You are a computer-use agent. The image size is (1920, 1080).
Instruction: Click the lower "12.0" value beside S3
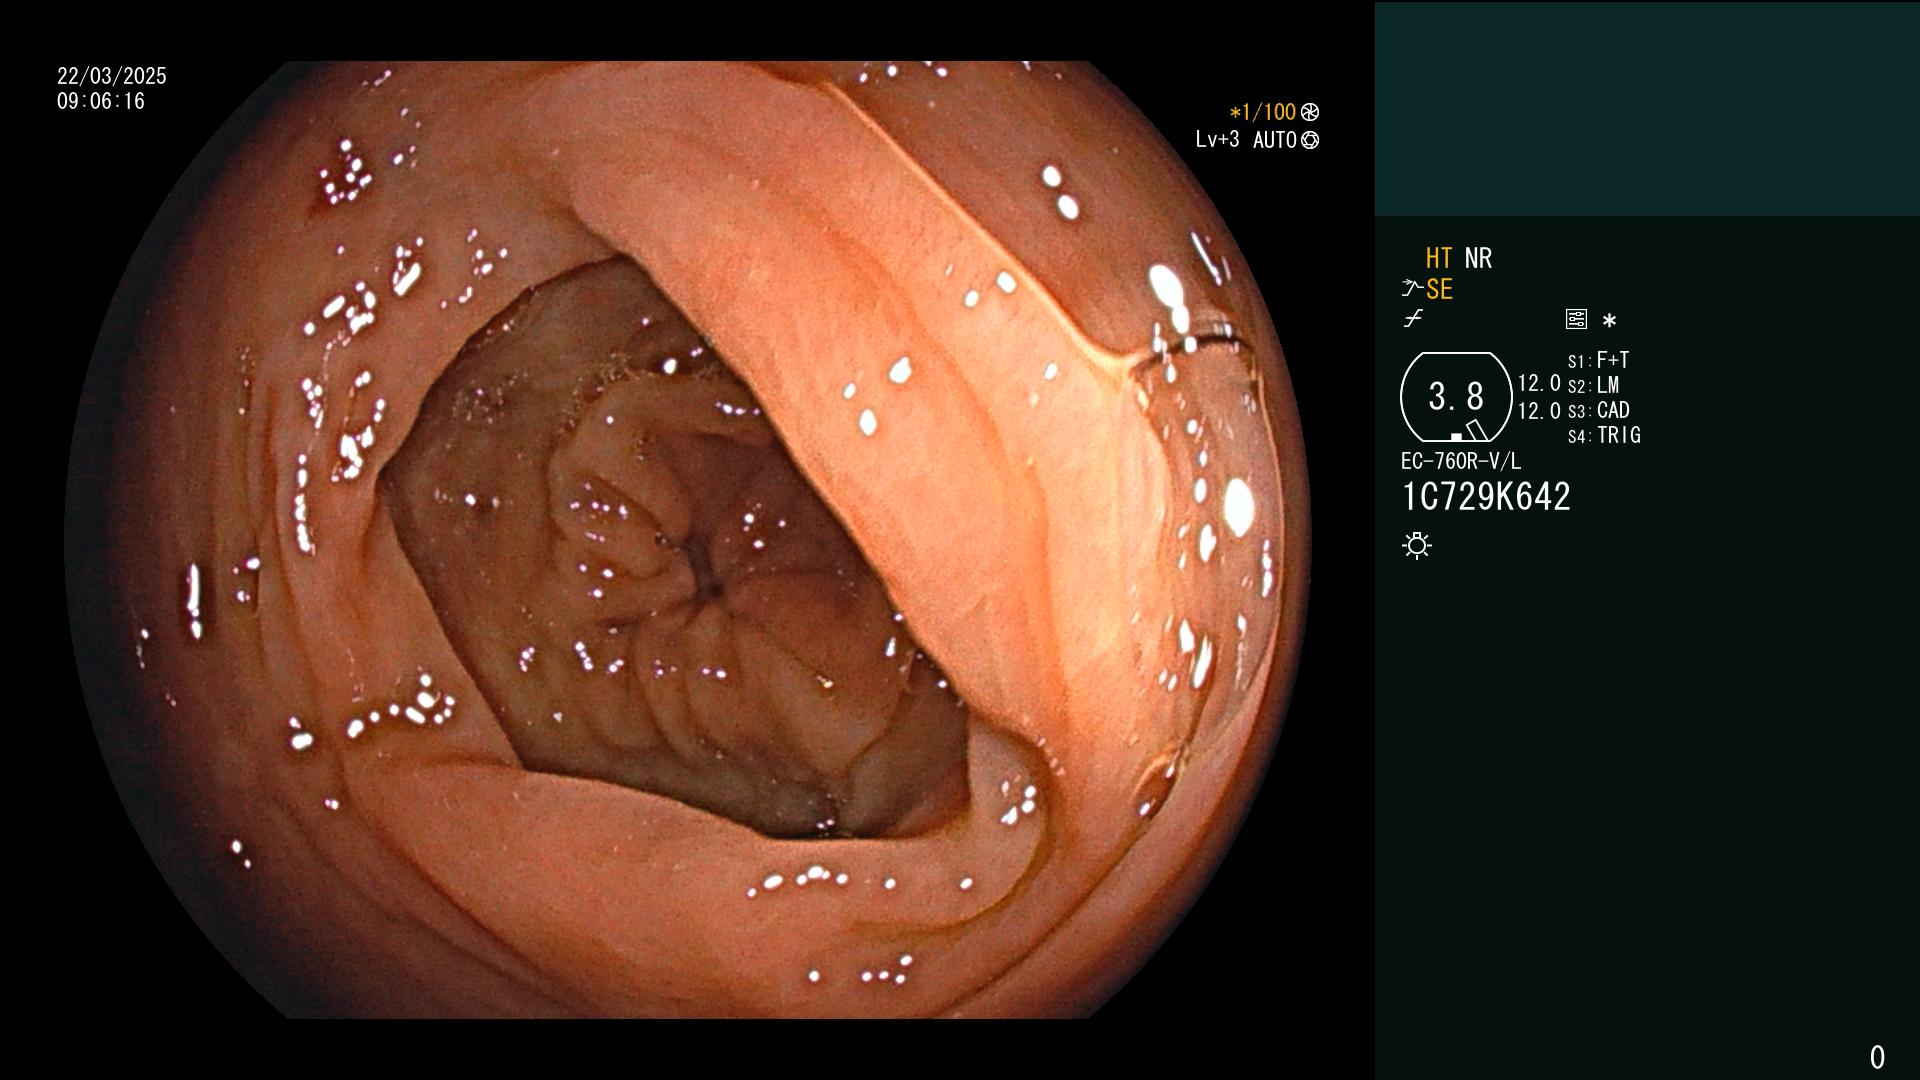click(1539, 411)
